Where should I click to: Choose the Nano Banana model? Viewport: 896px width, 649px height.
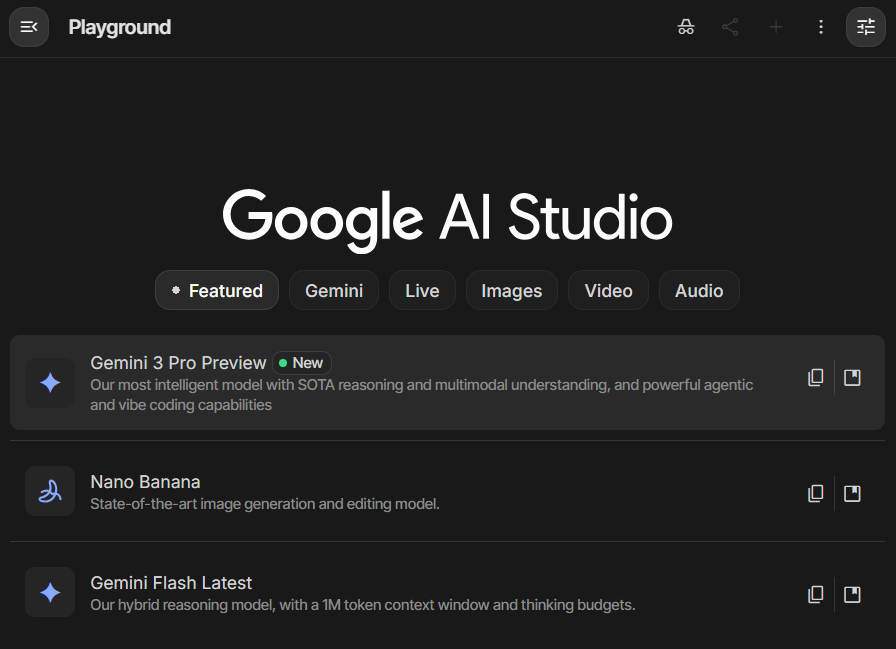coord(447,491)
